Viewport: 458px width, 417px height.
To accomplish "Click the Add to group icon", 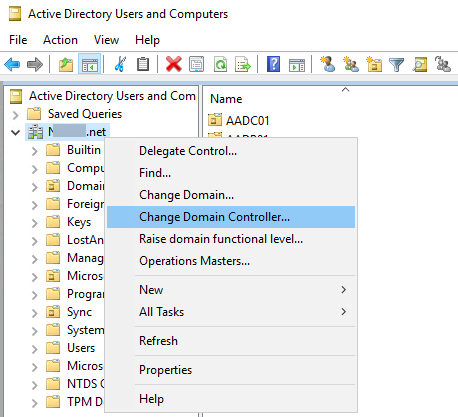I will point(443,64).
